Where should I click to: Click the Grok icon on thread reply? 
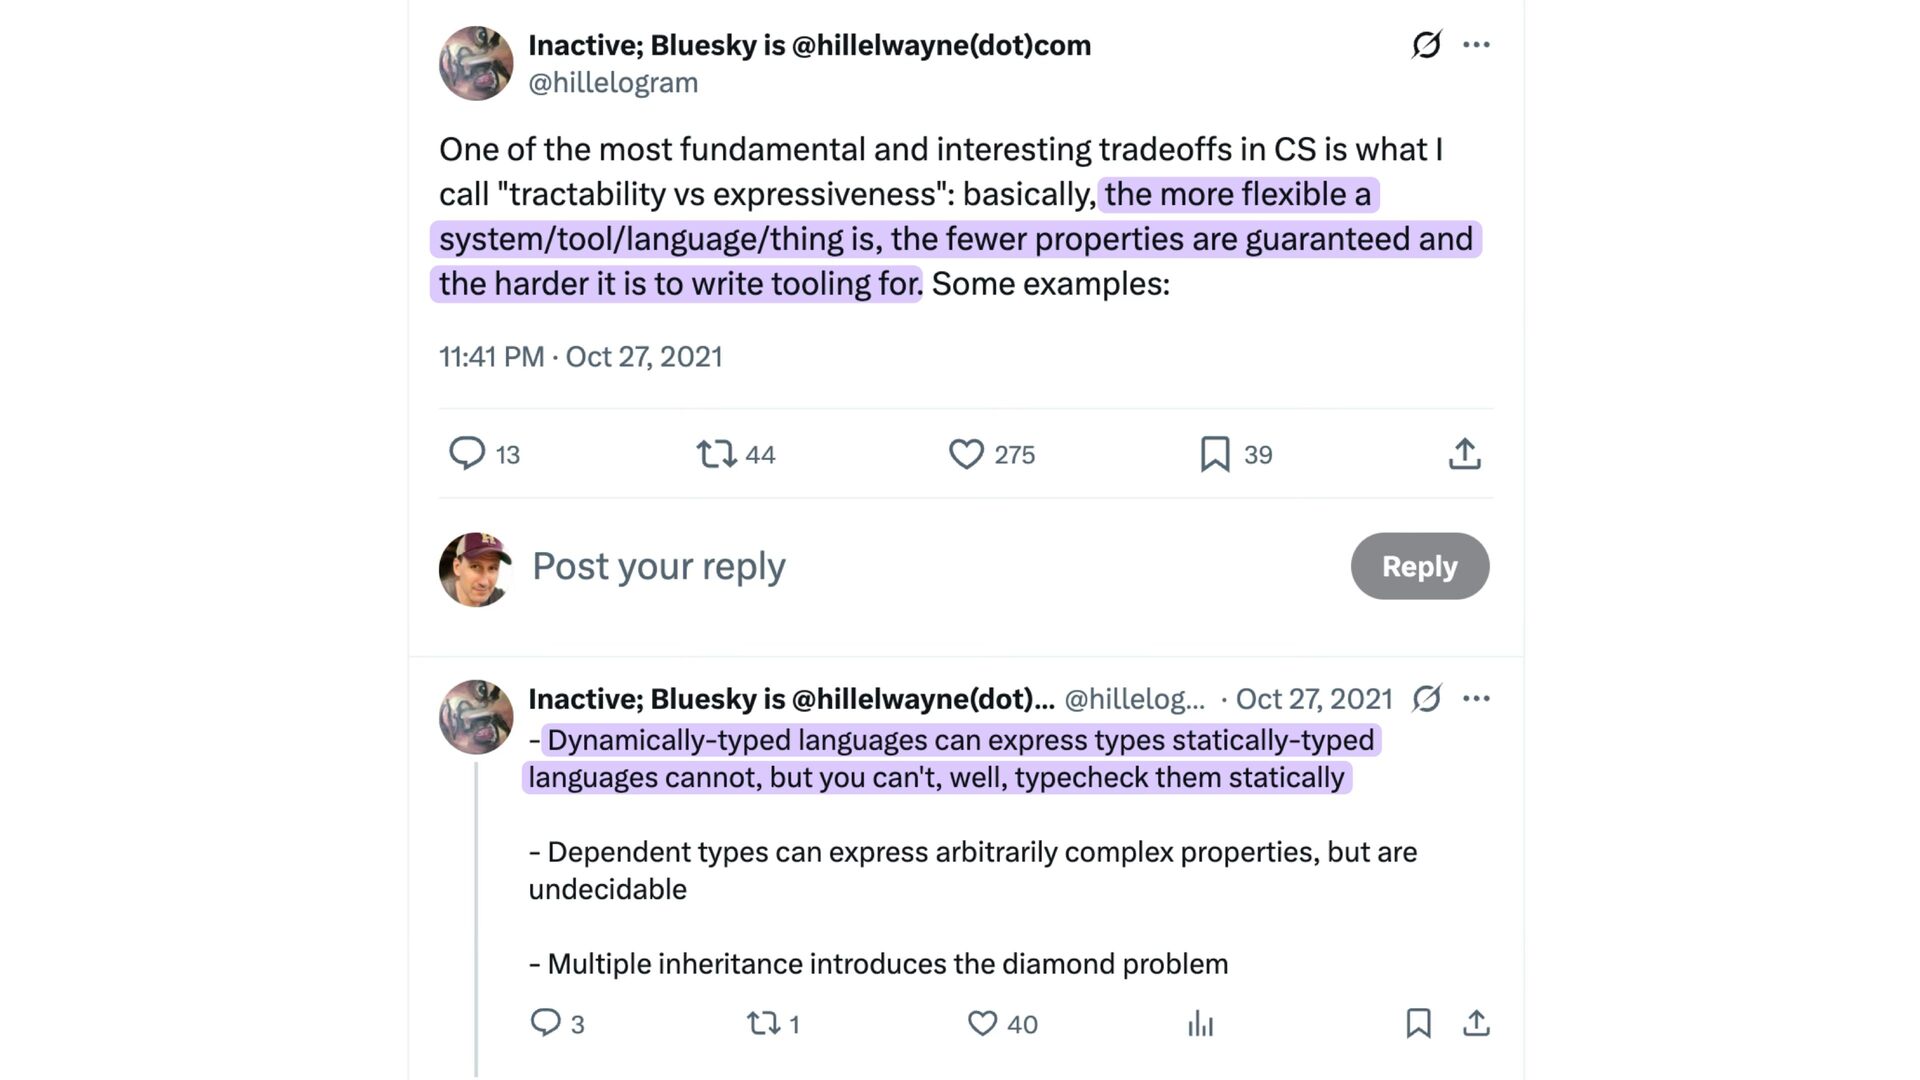(1426, 698)
